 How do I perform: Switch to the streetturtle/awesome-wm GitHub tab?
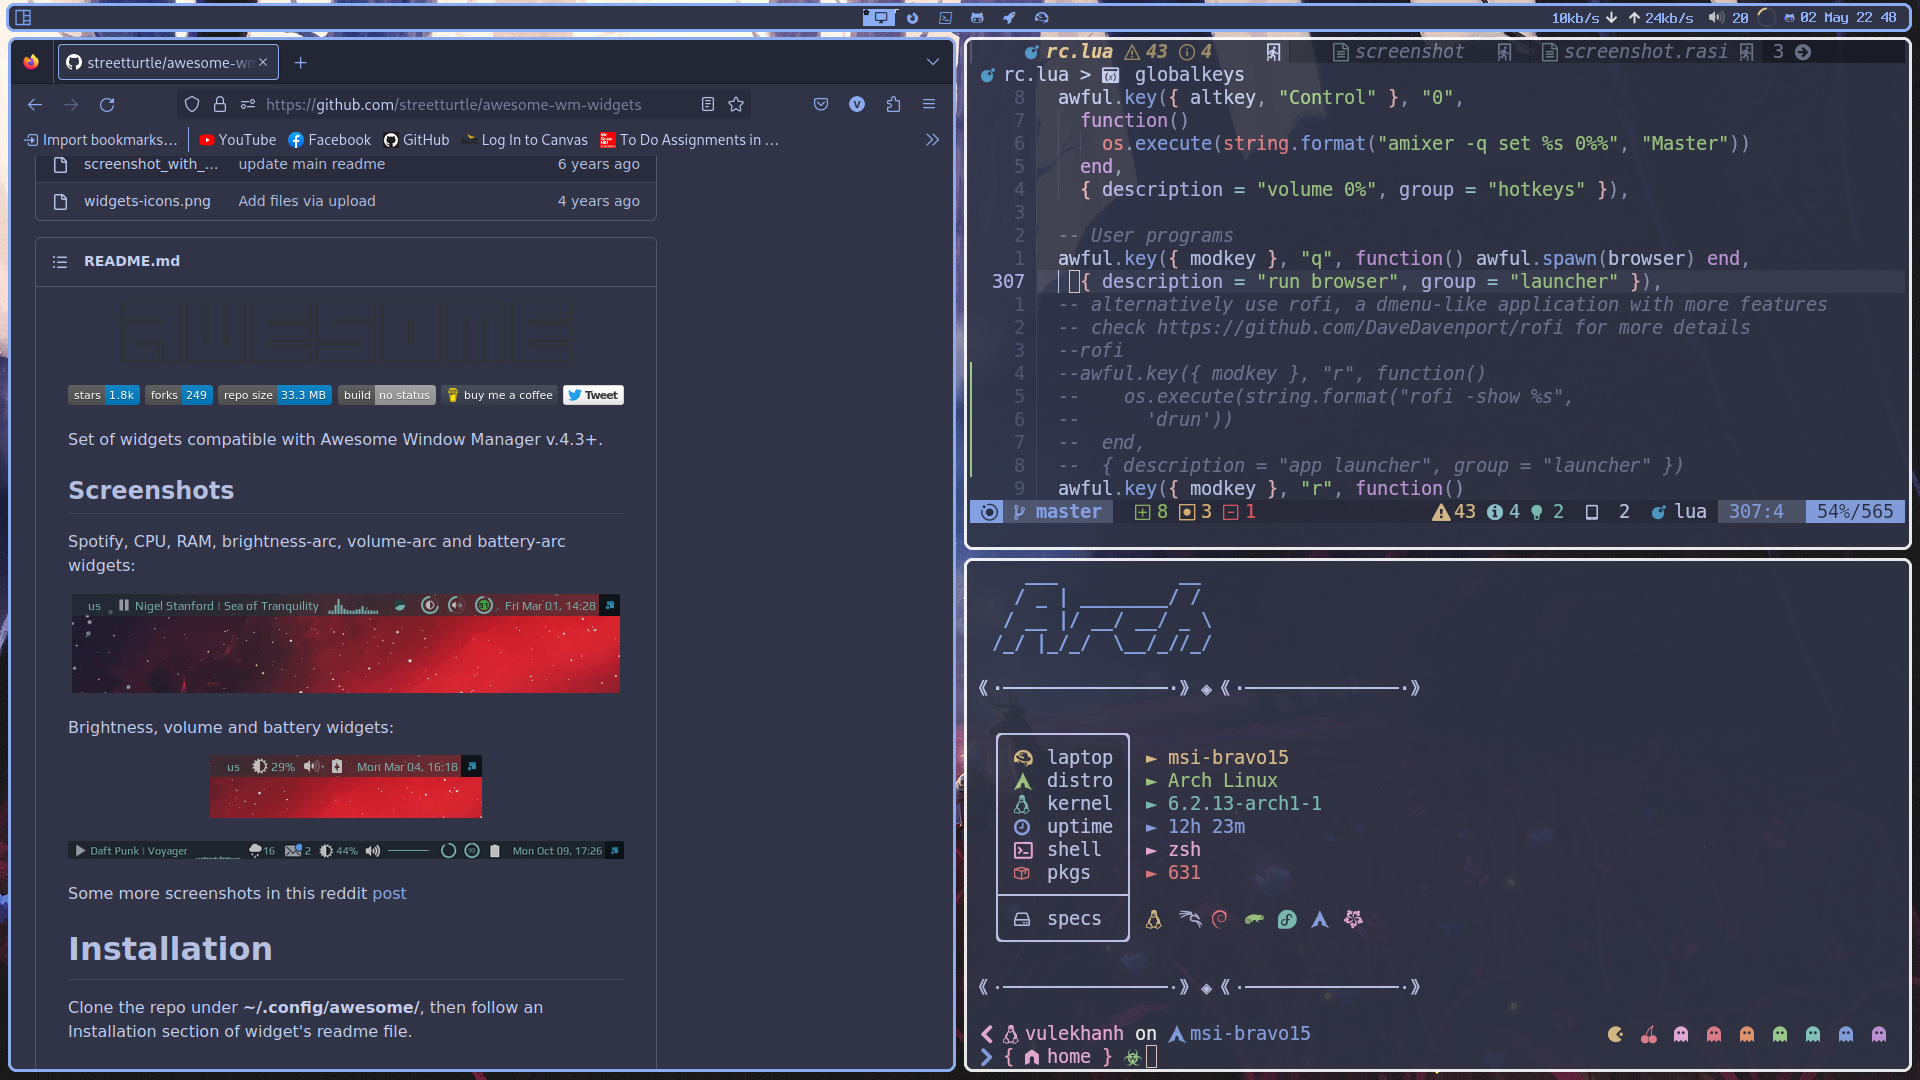(160, 62)
